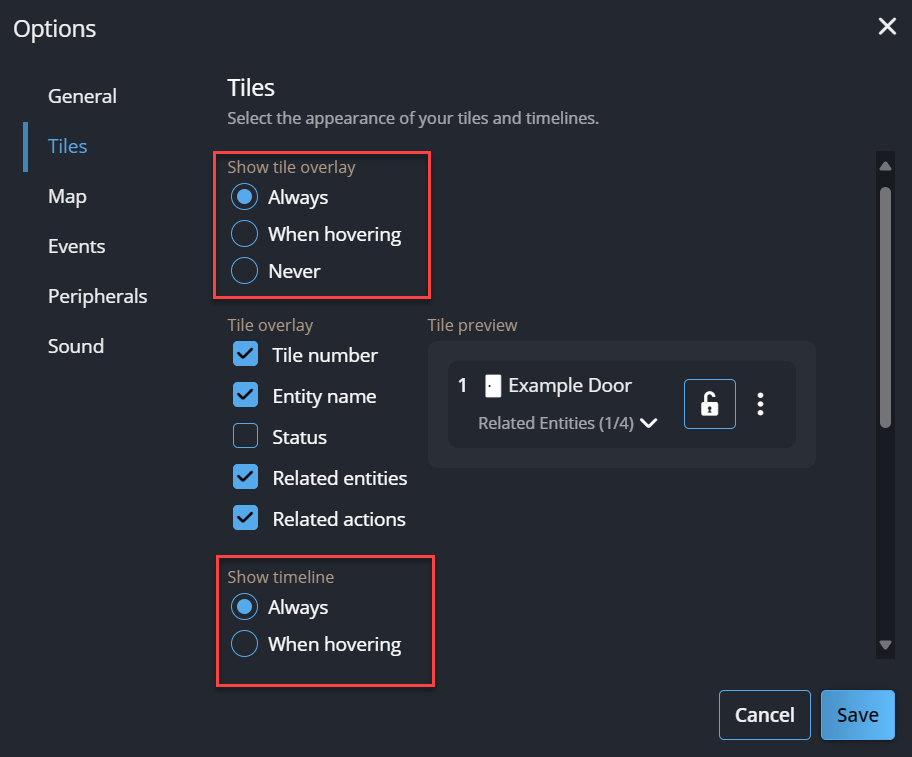Image resolution: width=912 pixels, height=757 pixels.
Task: Uncheck the Related actions checkbox
Action: pos(245,519)
